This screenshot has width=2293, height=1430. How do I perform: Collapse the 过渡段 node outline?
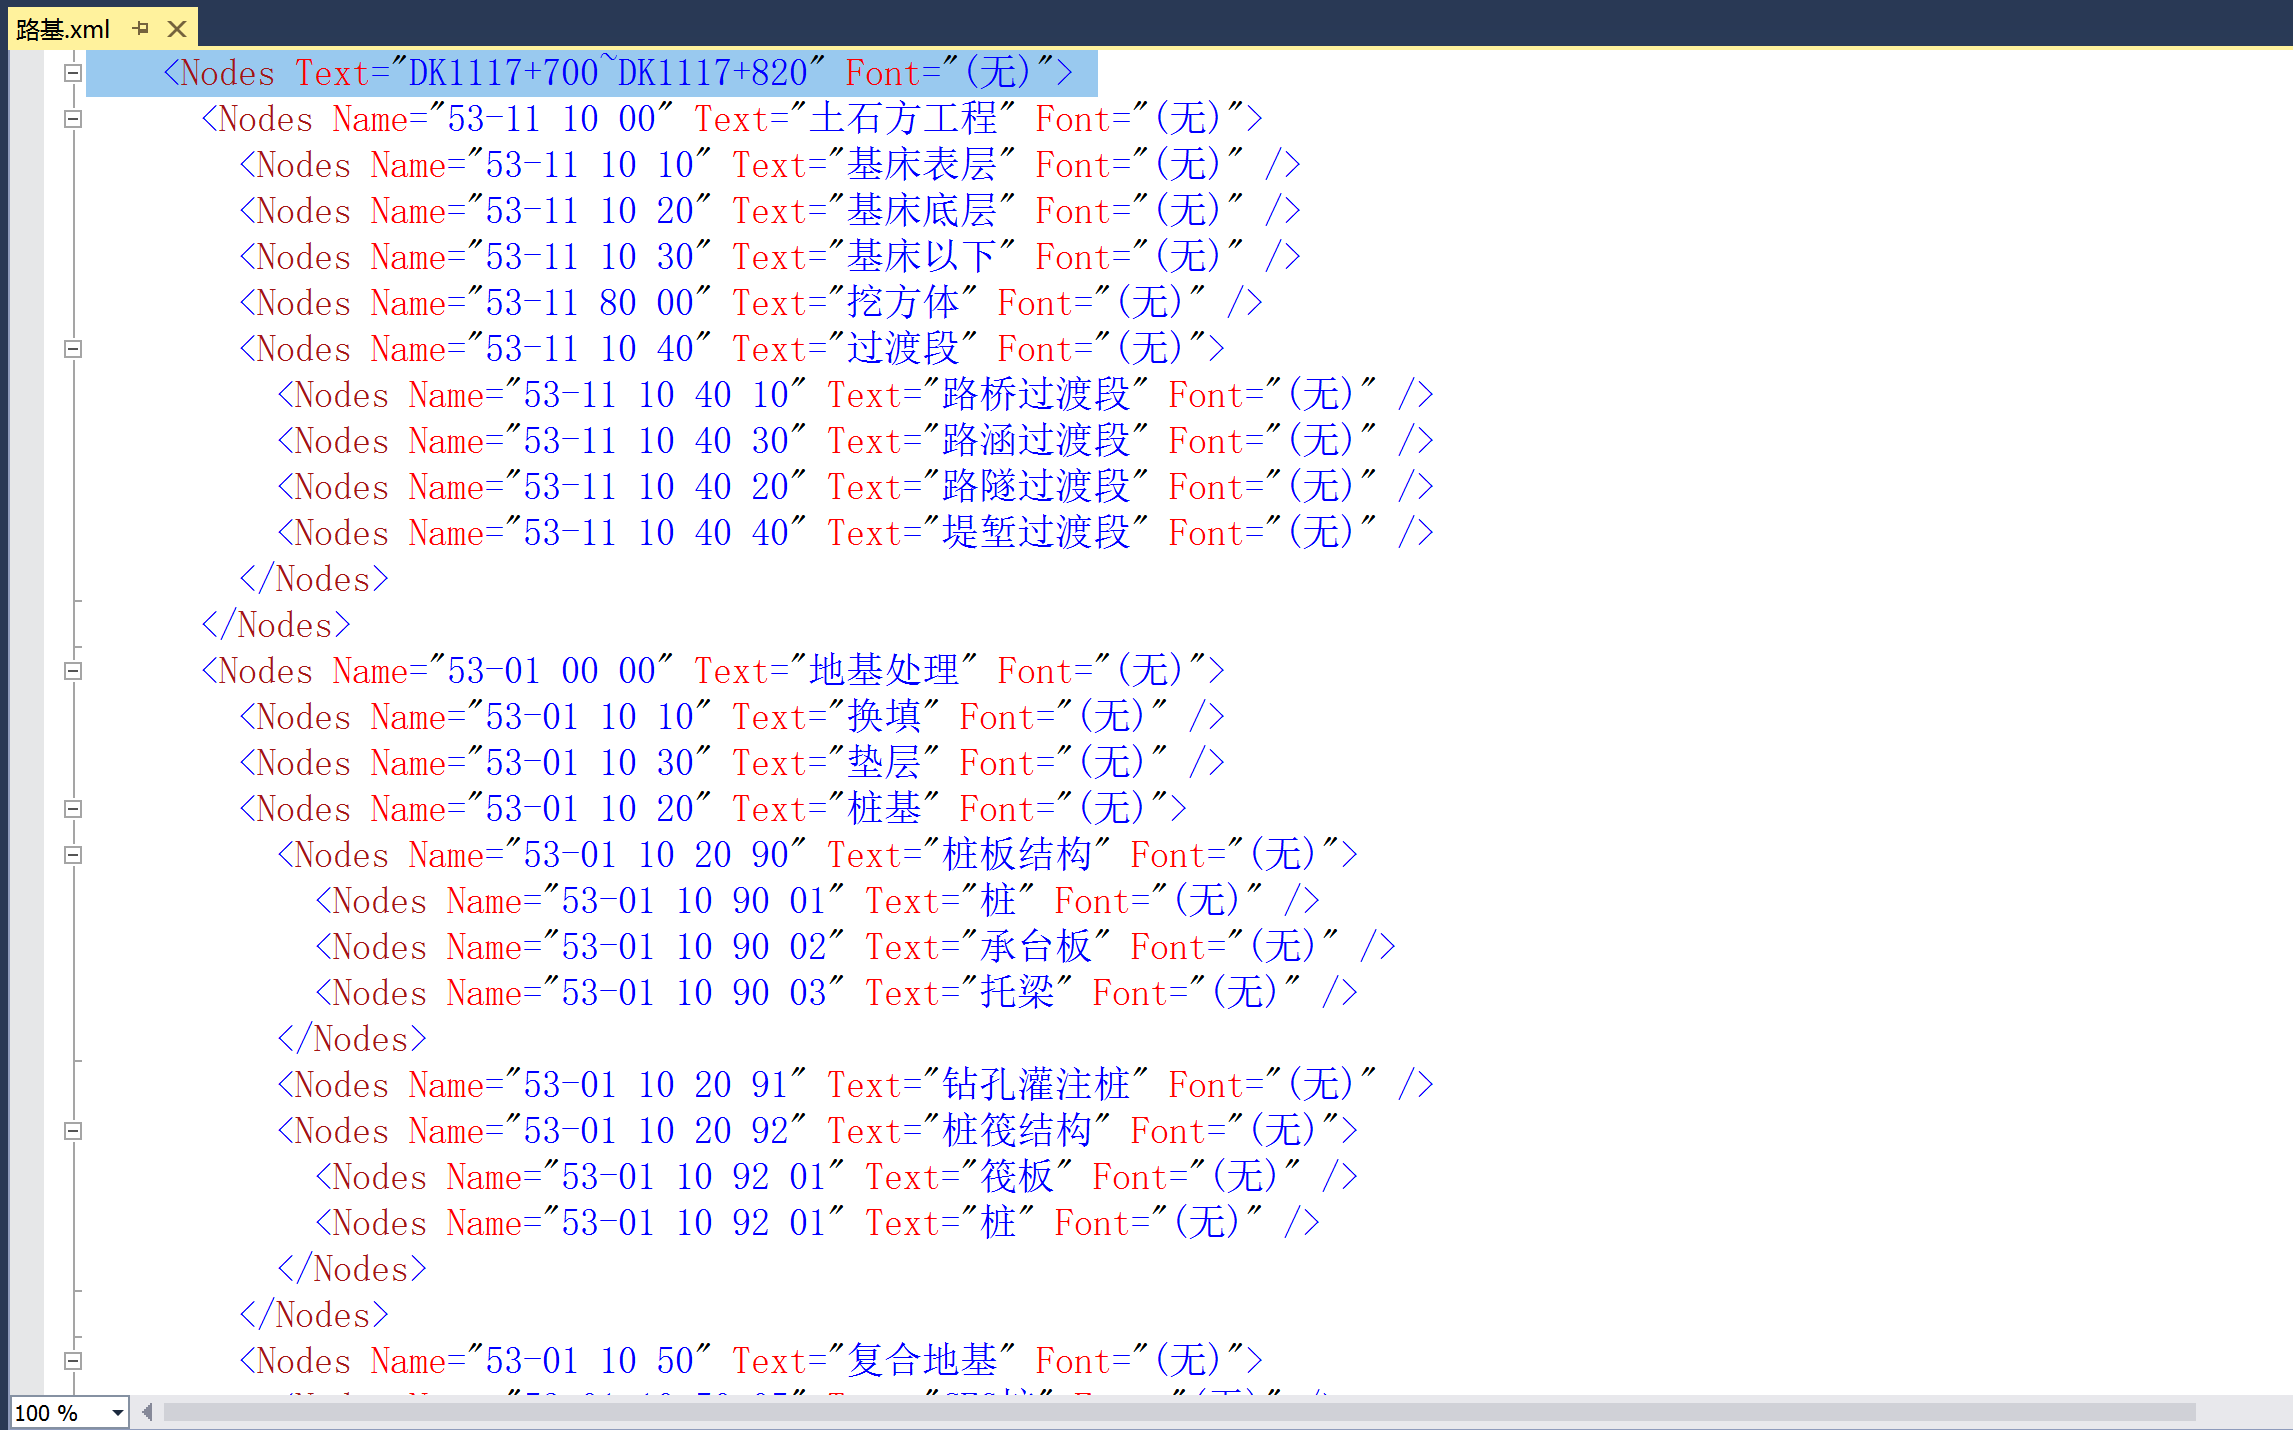(x=73, y=349)
